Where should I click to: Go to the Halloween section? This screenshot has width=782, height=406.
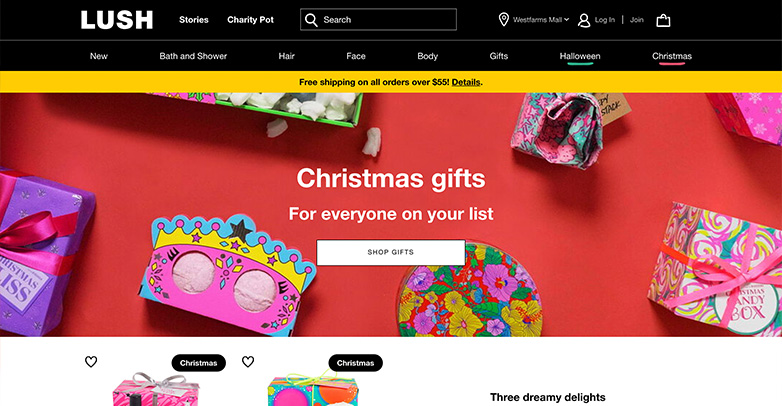tap(580, 56)
